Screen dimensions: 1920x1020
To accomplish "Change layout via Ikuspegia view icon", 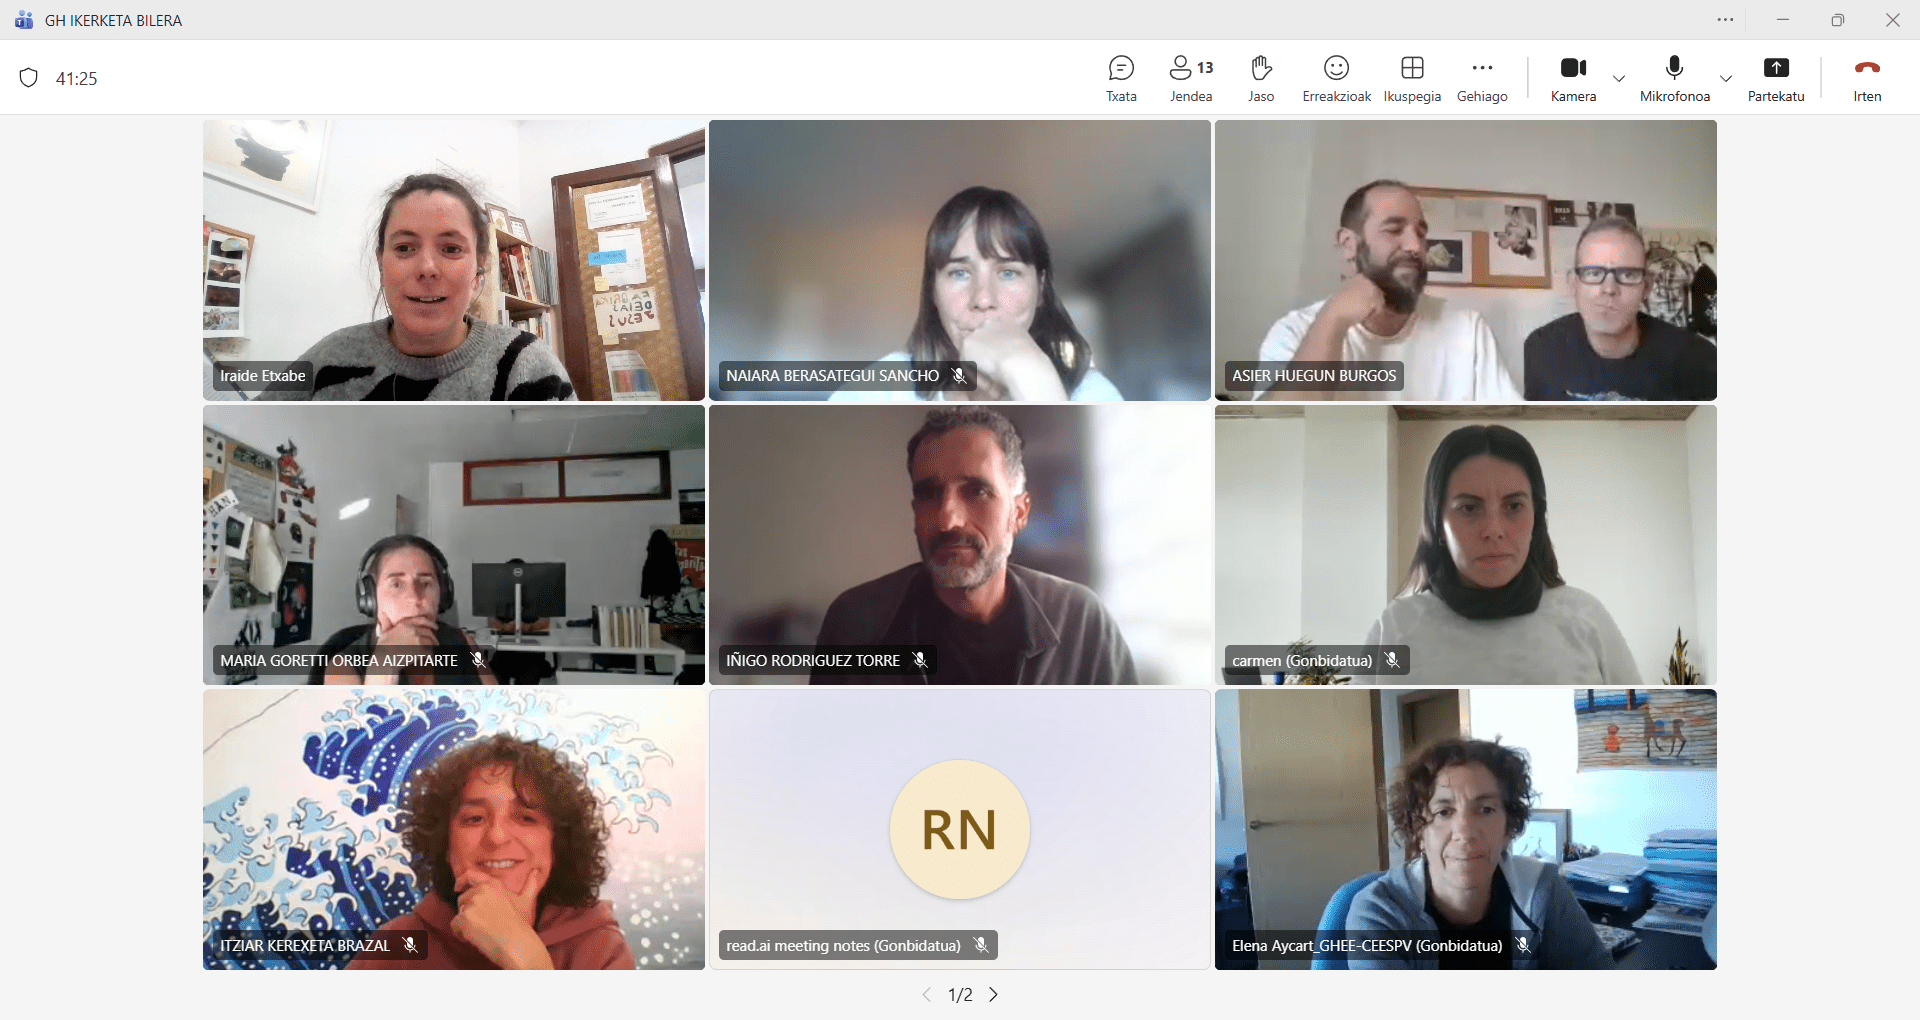I will click(1412, 78).
